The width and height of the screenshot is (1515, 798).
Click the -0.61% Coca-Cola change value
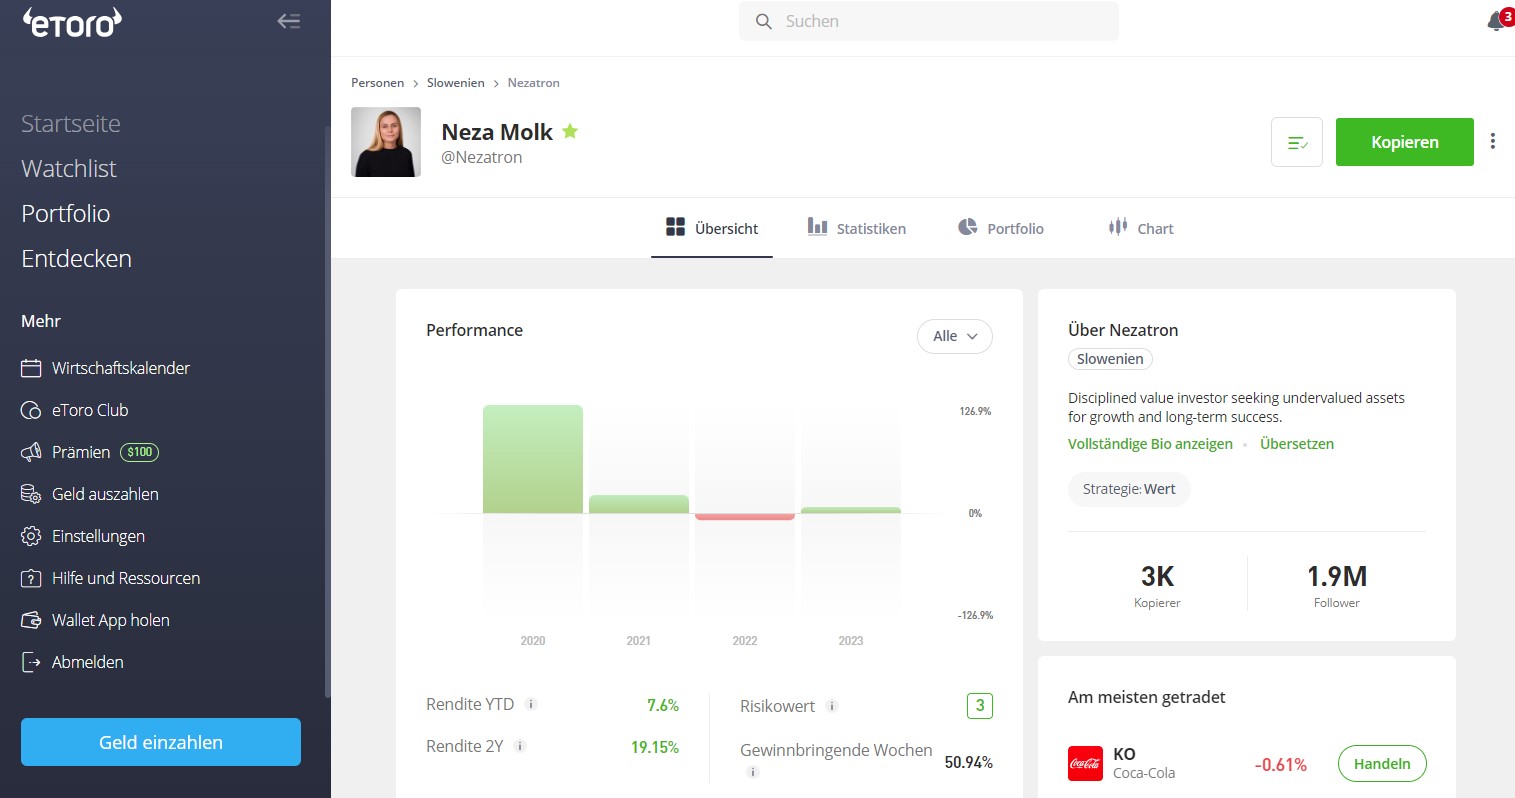point(1281,765)
